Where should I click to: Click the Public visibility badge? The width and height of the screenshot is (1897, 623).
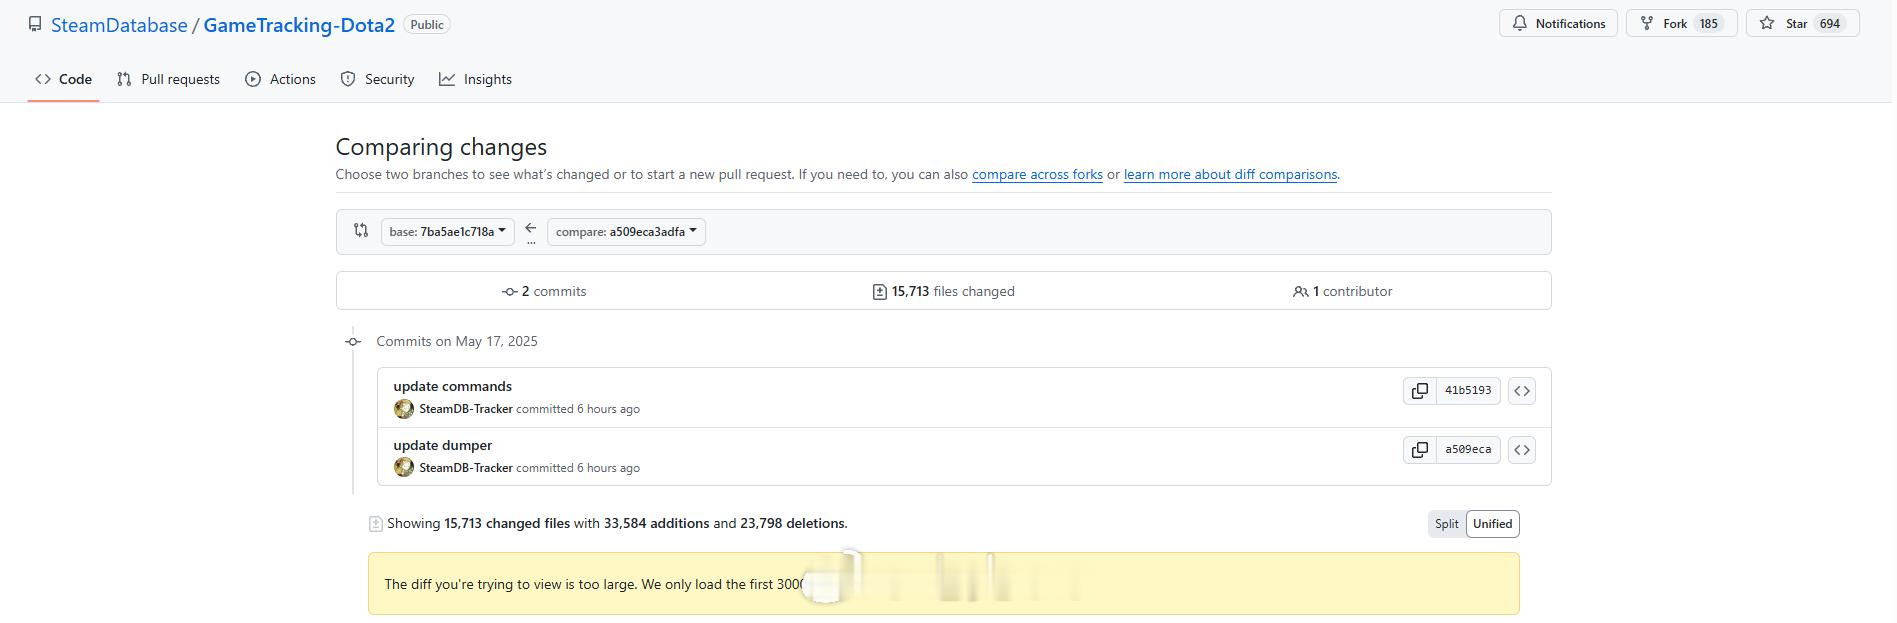[427, 25]
